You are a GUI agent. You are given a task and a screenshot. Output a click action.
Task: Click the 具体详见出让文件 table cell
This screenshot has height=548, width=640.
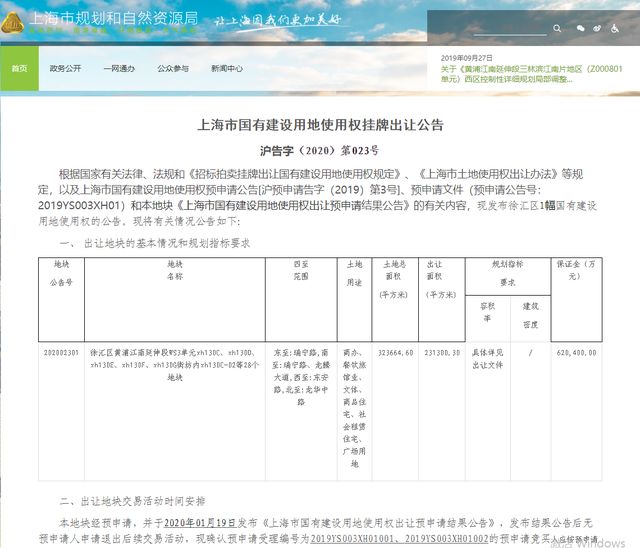[483, 356]
